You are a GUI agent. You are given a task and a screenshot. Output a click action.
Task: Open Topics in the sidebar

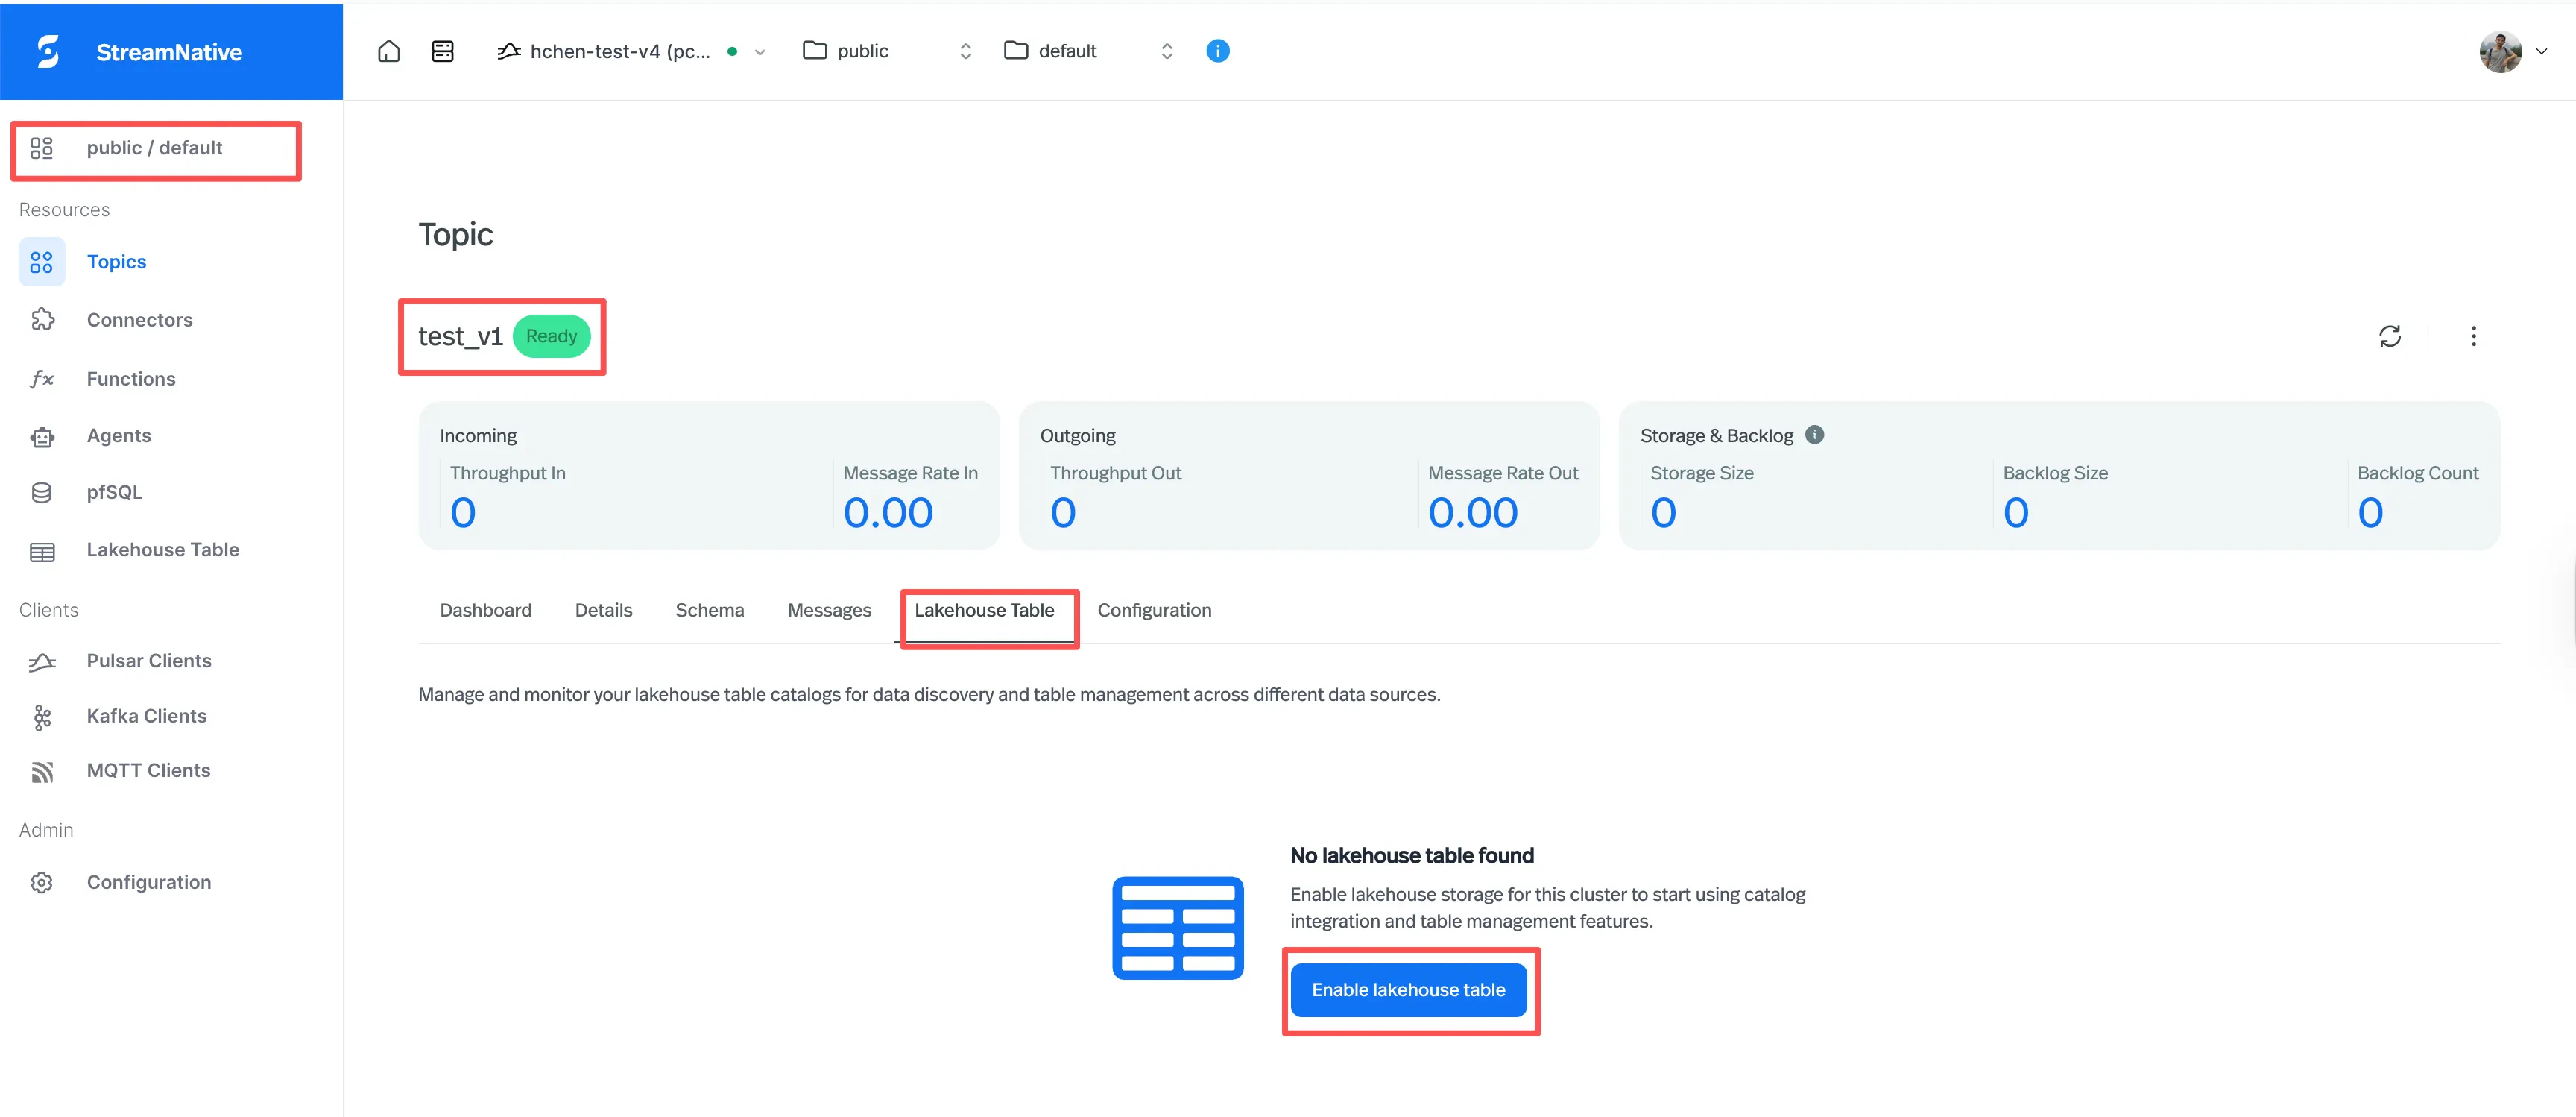pos(116,262)
